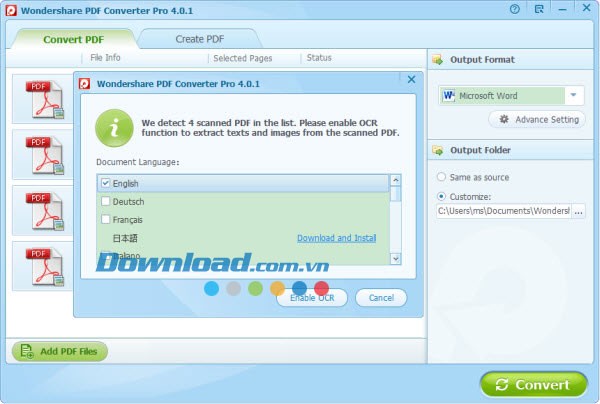The image size is (600, 404).
Task: Click the Add PDF Files button
Action: pyautogui.click(x=60, y=351)
